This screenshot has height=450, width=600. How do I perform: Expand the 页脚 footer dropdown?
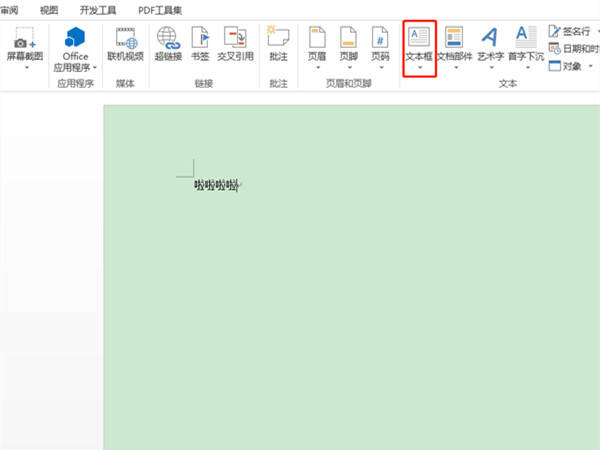pyautogui.click(x=349, y=49)
